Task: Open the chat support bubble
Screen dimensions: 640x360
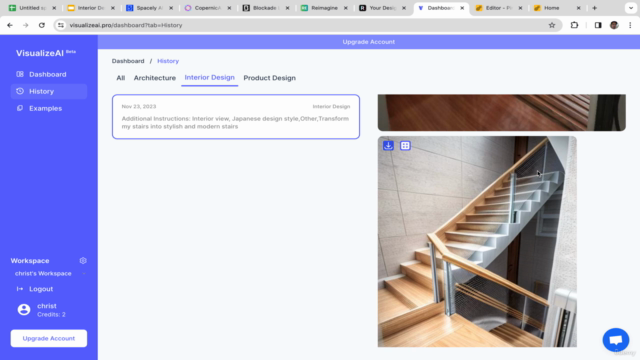Action: (616, 340)
